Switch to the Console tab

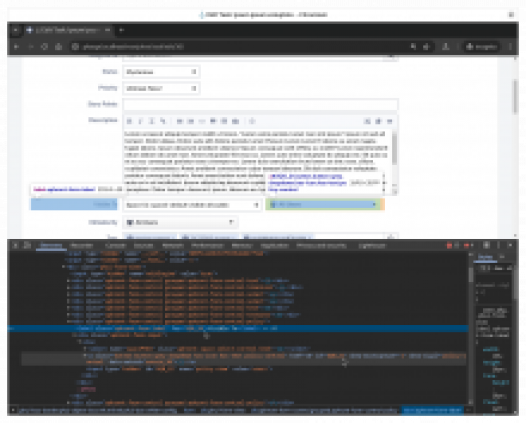coord(115,246)
